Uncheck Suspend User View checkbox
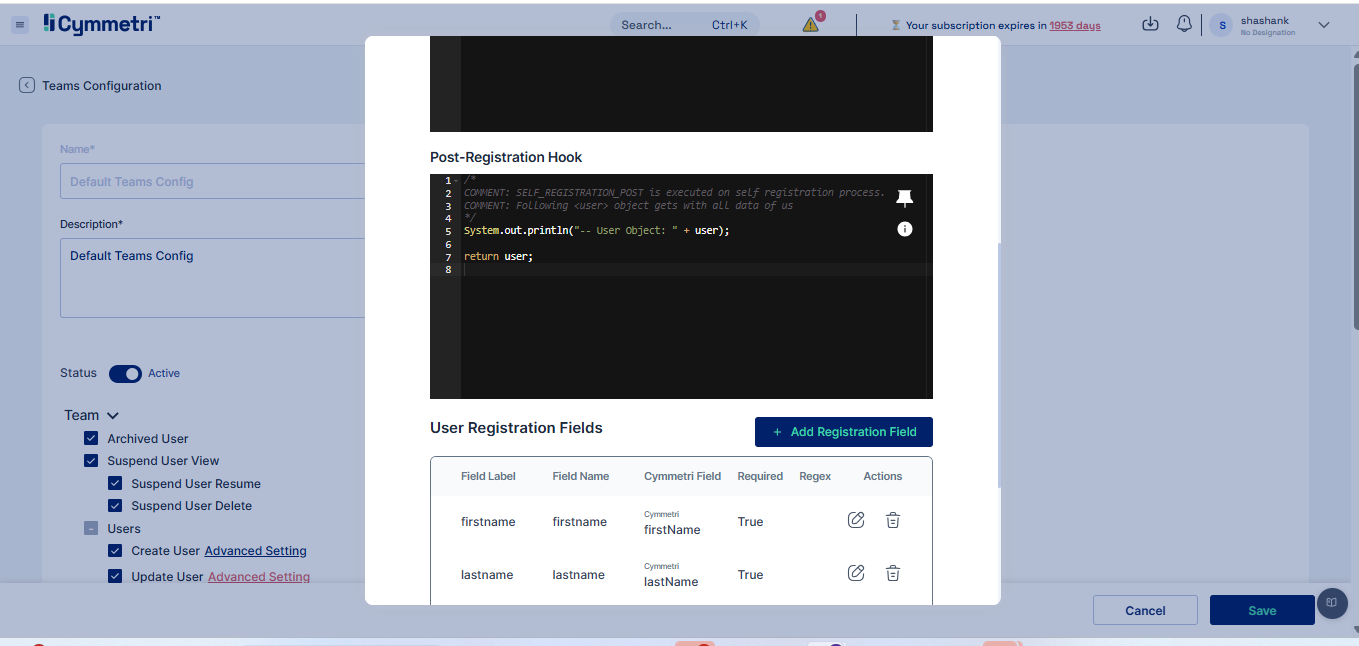 [x=91, y=461]
